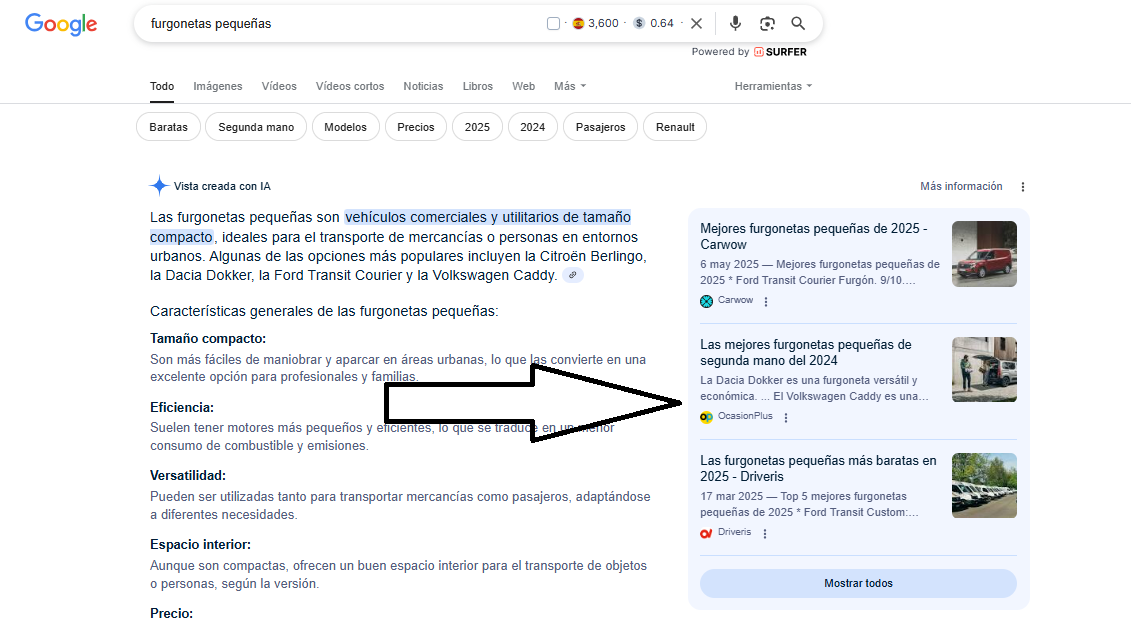Viewport: 1131px width, 621px height.
Task: Click the 0.64 CPC value
Action: (661, 23)
